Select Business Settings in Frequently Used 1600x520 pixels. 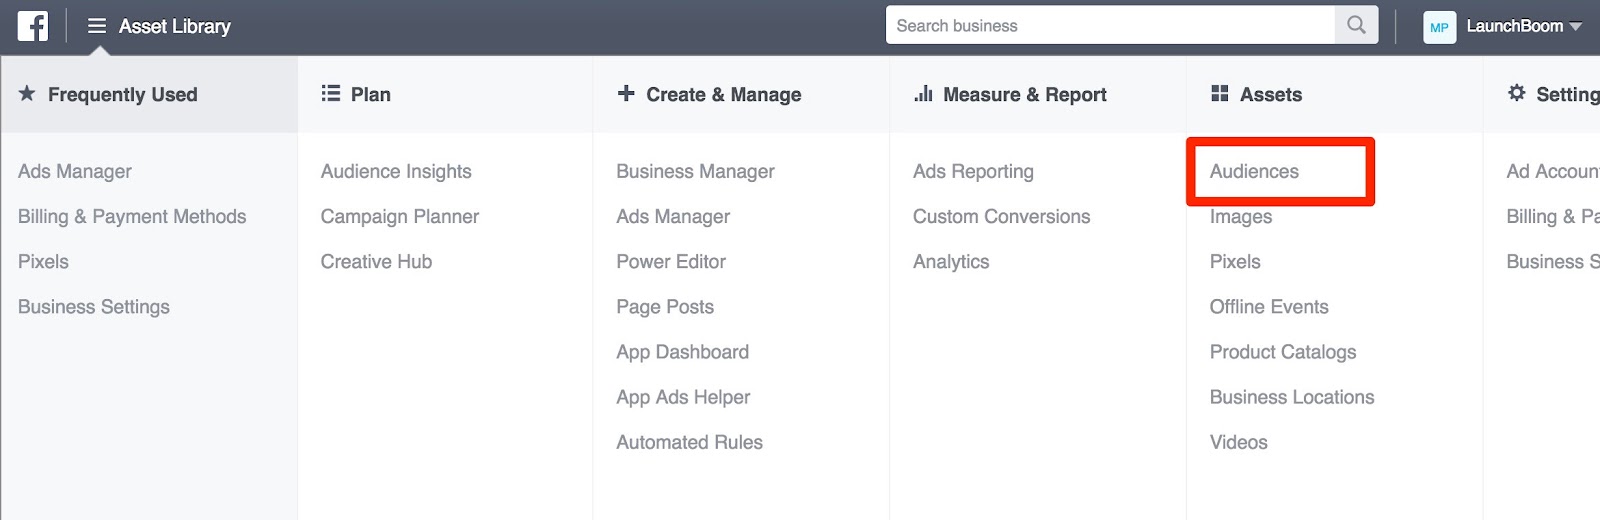(94, 307)
